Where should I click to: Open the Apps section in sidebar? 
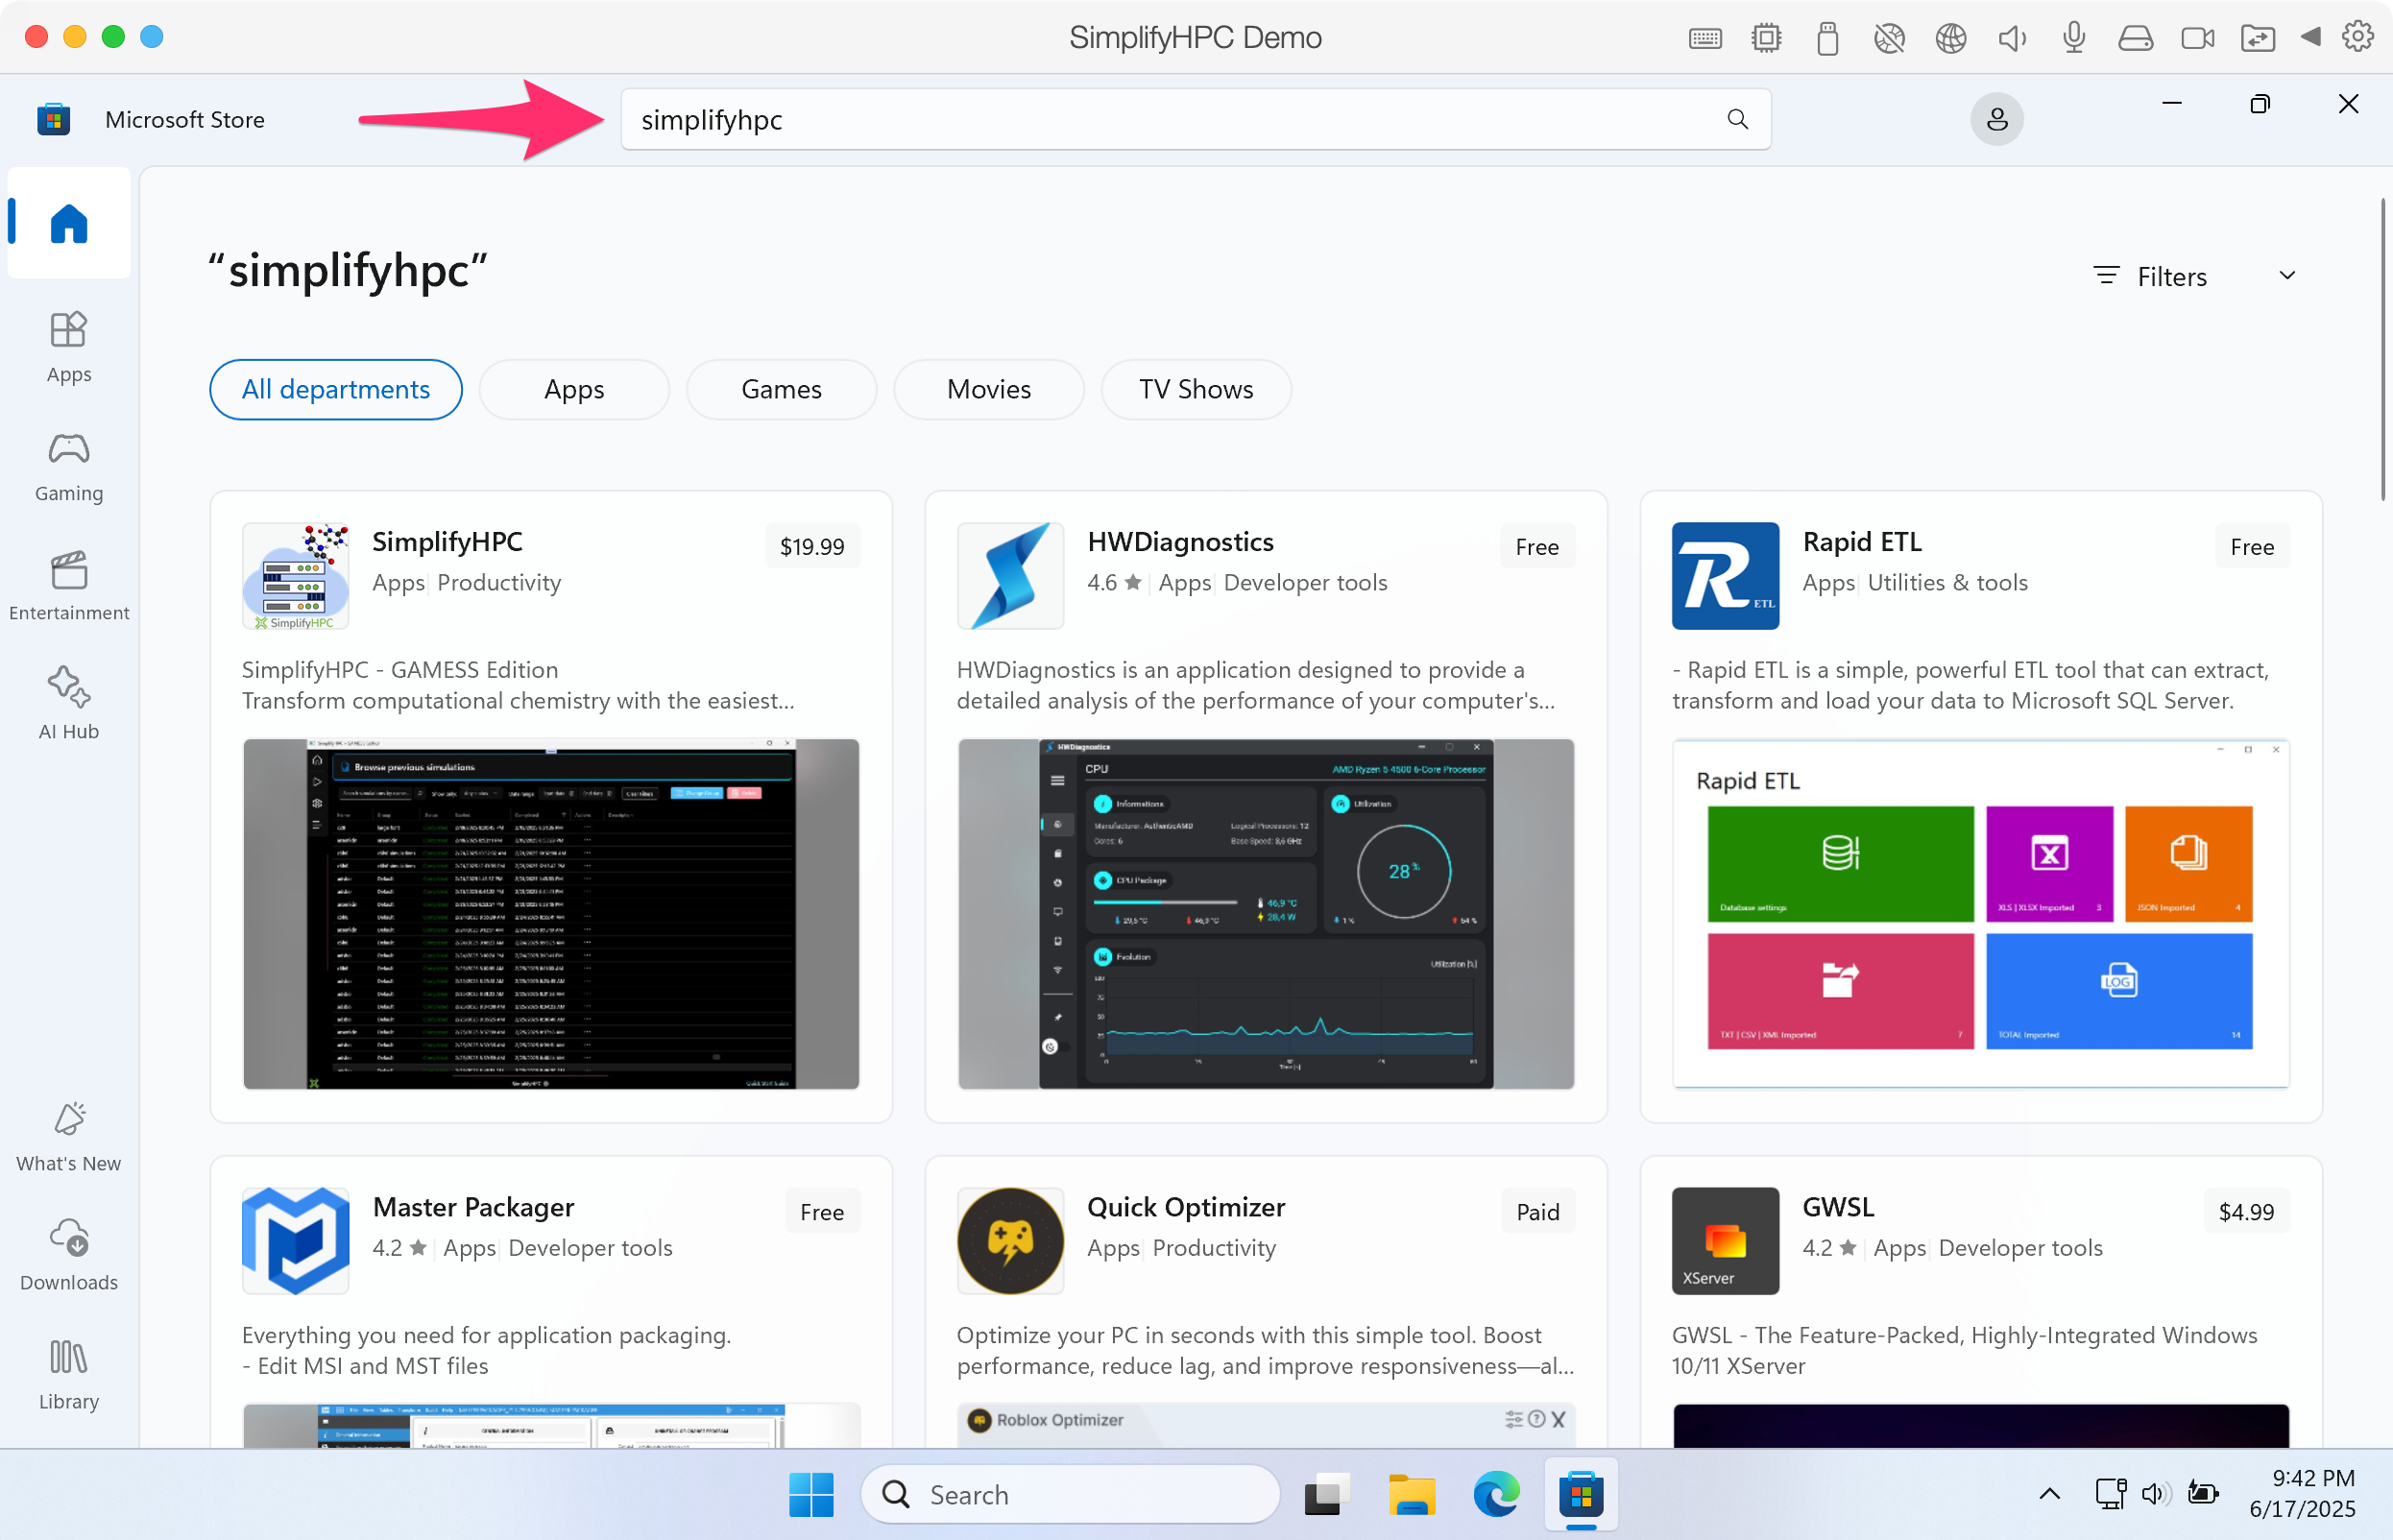click(68, 346)
